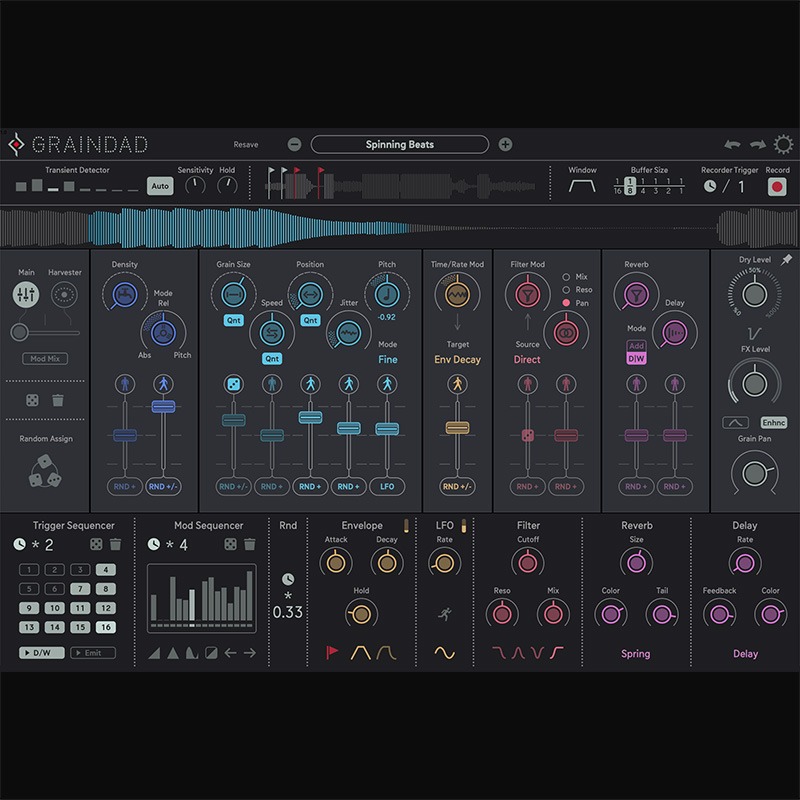Open the settings gear icon

coord(783,144)
